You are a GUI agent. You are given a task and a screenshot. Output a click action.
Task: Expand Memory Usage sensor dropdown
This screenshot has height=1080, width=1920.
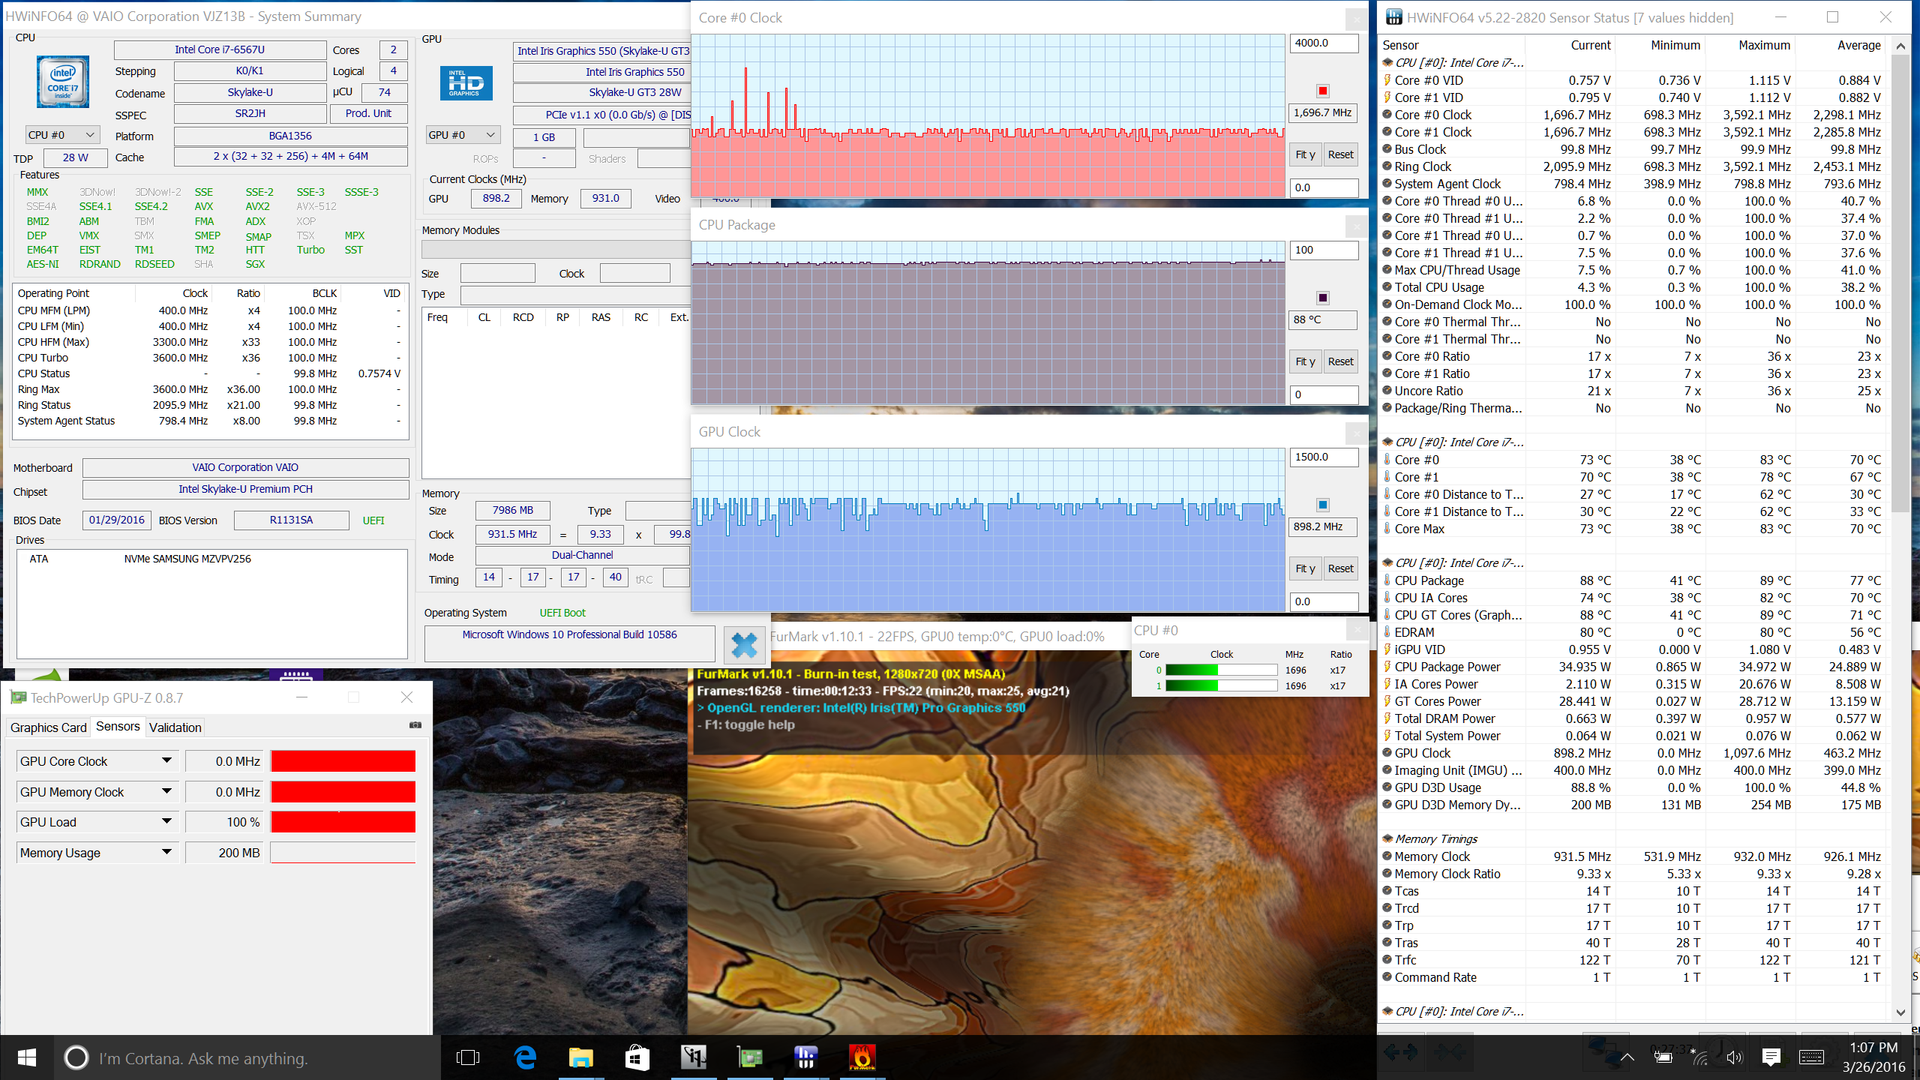tap(167, 853)
